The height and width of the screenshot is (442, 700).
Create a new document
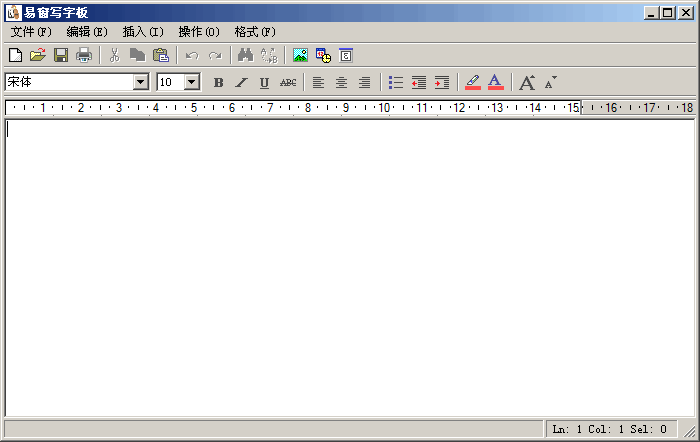click(15, 55)
